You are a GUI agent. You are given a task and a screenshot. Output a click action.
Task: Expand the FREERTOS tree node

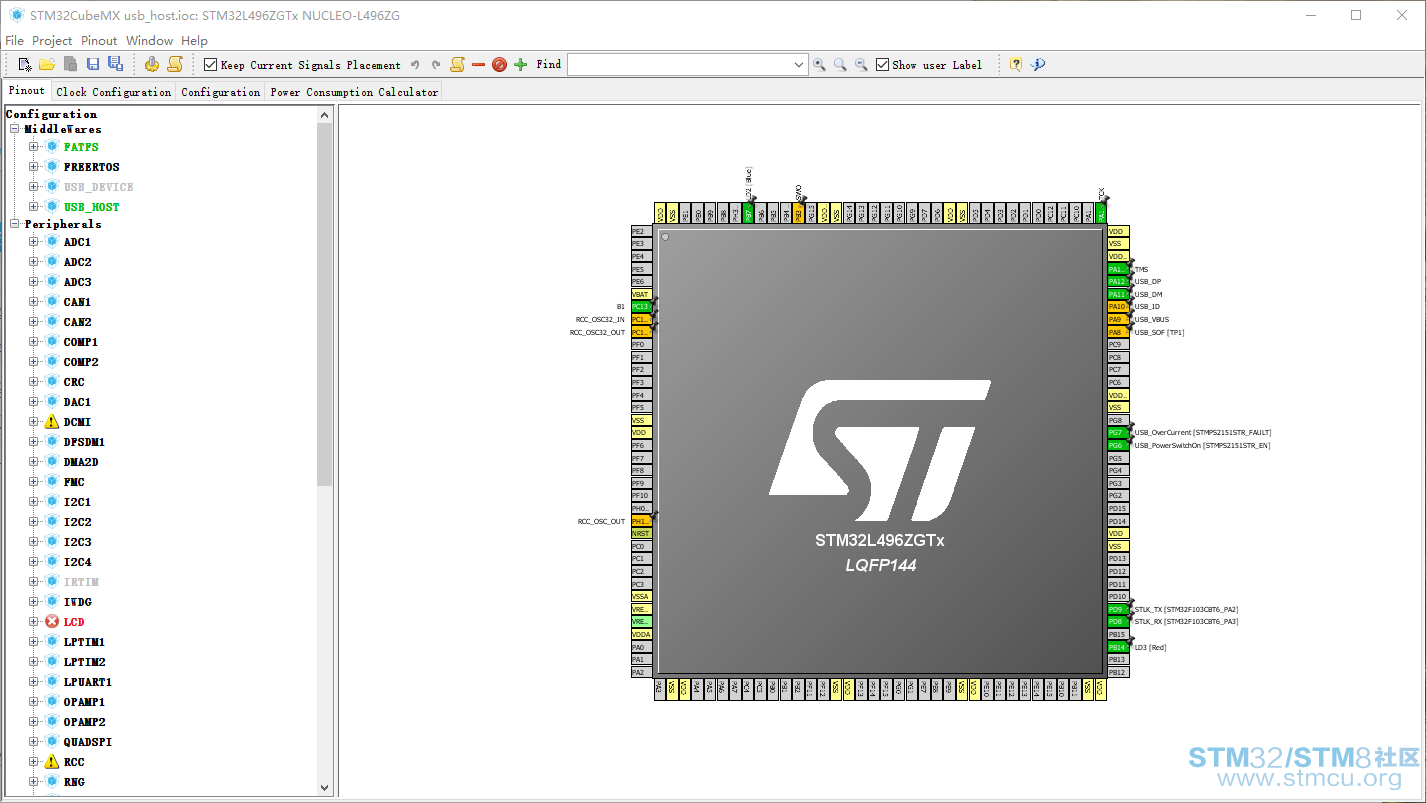click(34, 167)
